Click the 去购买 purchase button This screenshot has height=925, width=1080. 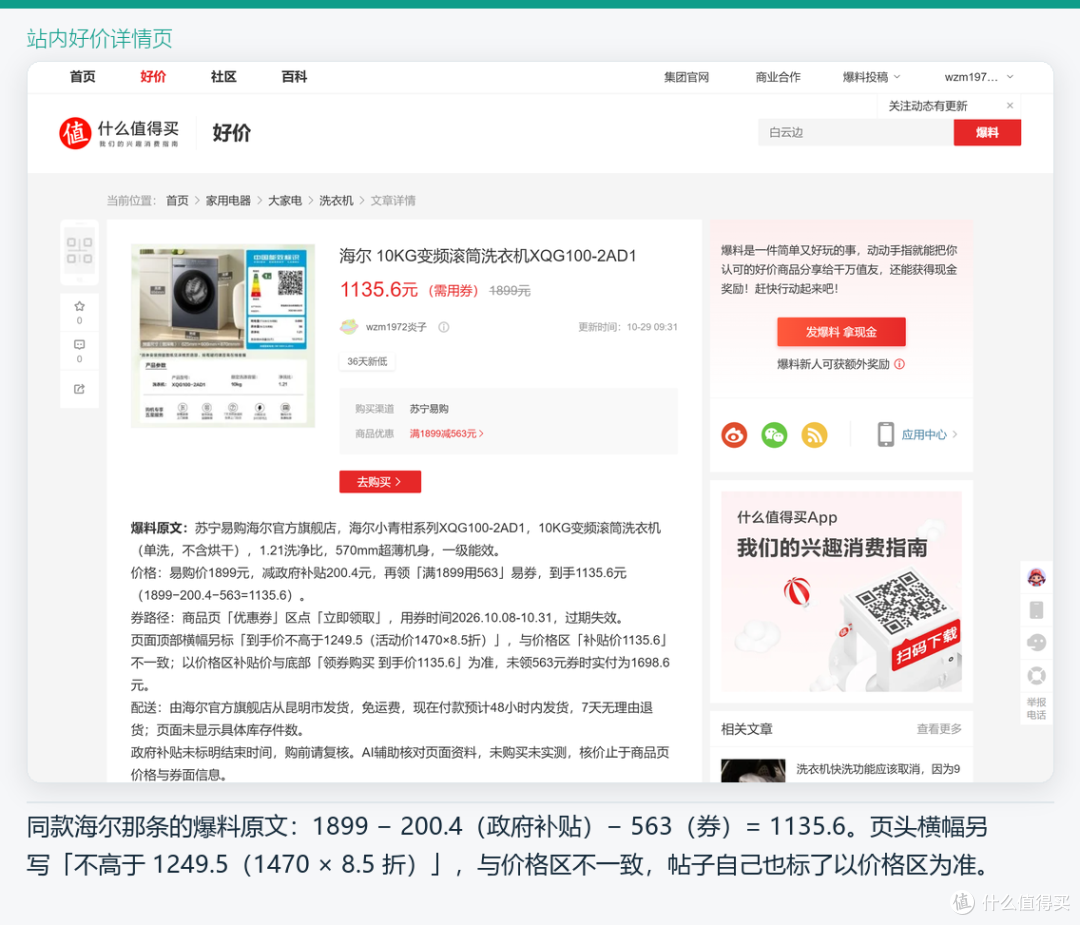(380, 481)
